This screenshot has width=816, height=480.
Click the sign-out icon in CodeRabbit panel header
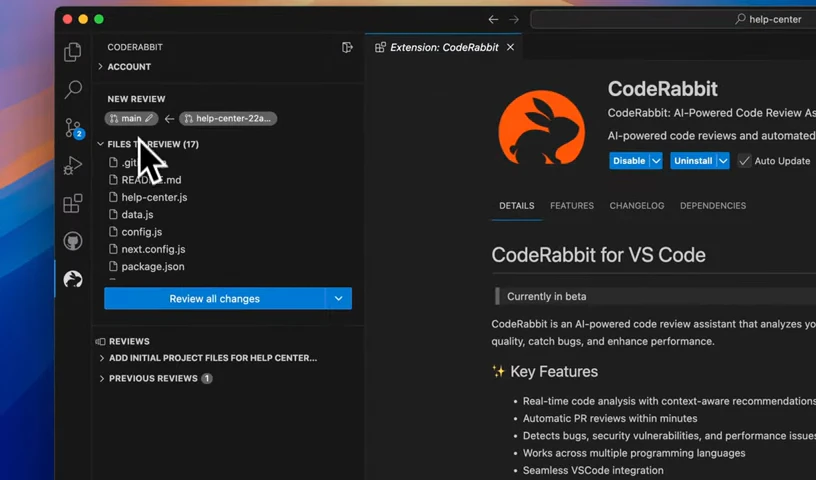(347, 47)
